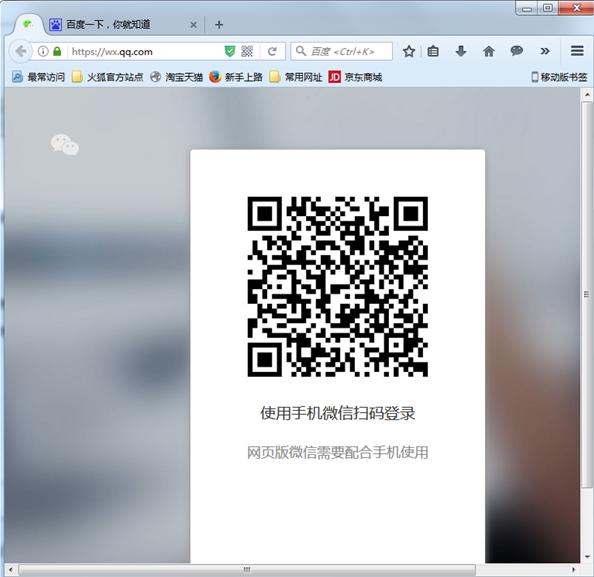Close the browser window
Image resolution: width=594 pixels, height=577 pixels.
576,8
